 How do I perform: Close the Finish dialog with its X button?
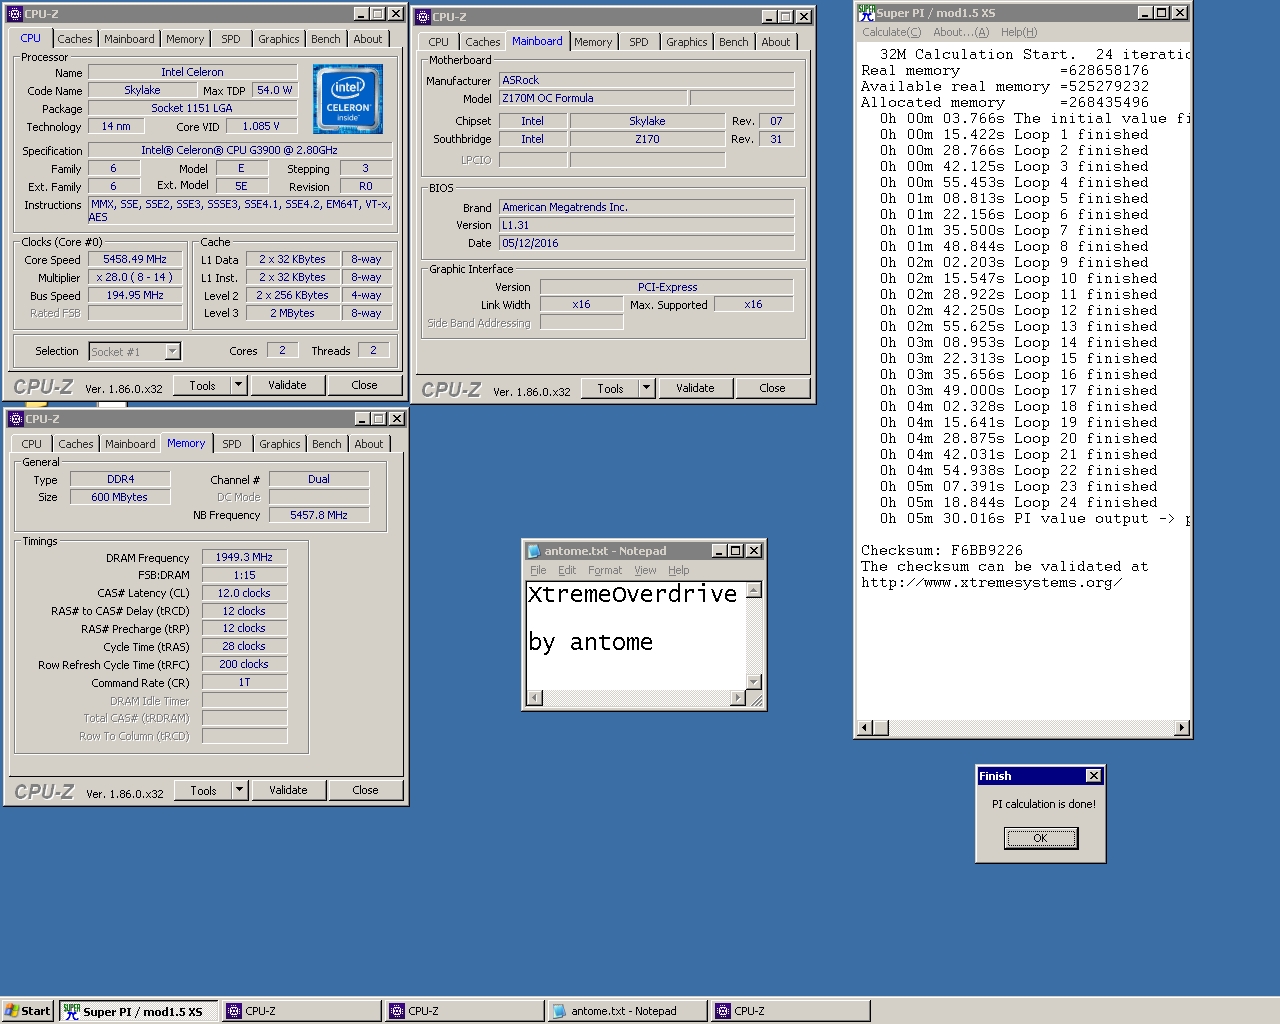point(1094,776)
